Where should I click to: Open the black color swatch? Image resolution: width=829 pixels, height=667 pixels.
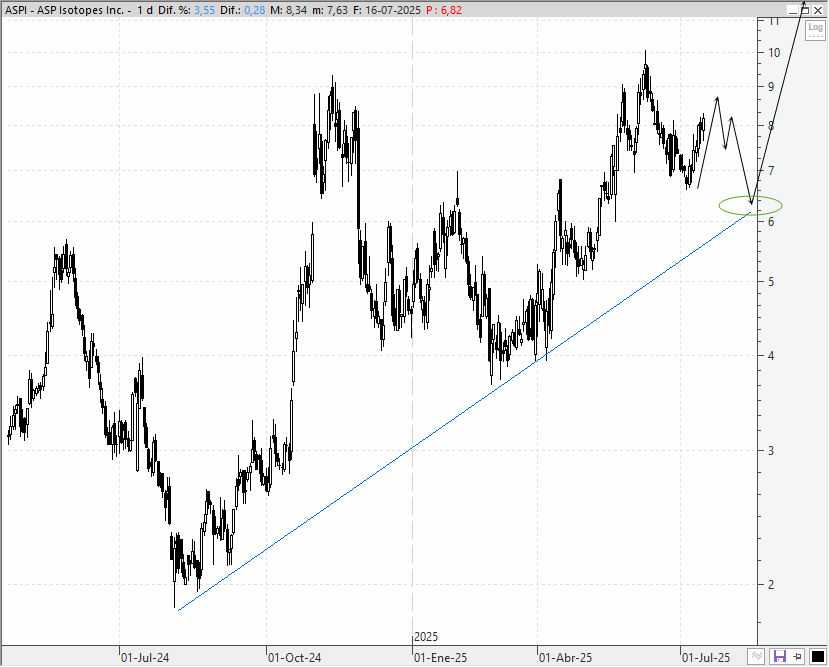click(x=817, y=656)
